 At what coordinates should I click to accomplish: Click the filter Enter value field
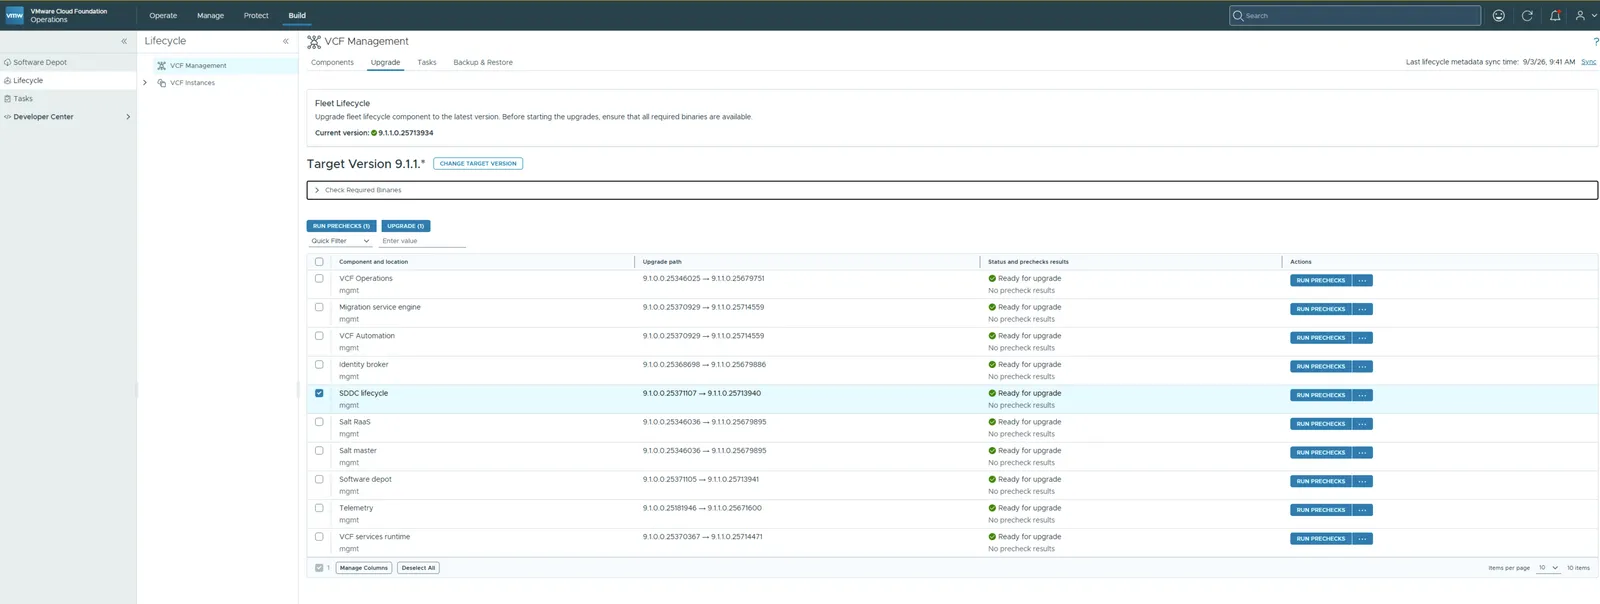(x=423, y=241)
